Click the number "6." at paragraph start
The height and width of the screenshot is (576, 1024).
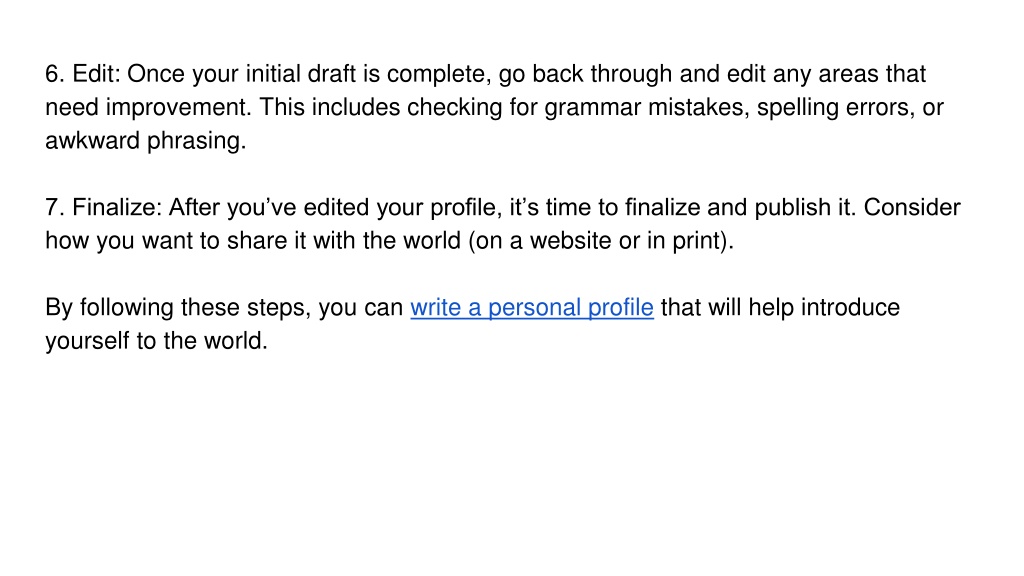55,74
